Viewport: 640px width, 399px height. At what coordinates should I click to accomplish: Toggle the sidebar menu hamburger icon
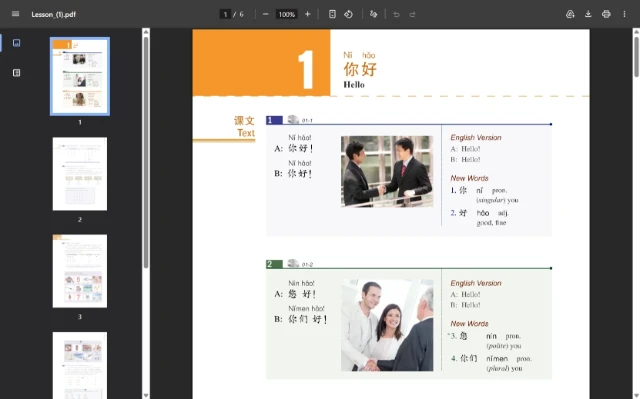16,14
